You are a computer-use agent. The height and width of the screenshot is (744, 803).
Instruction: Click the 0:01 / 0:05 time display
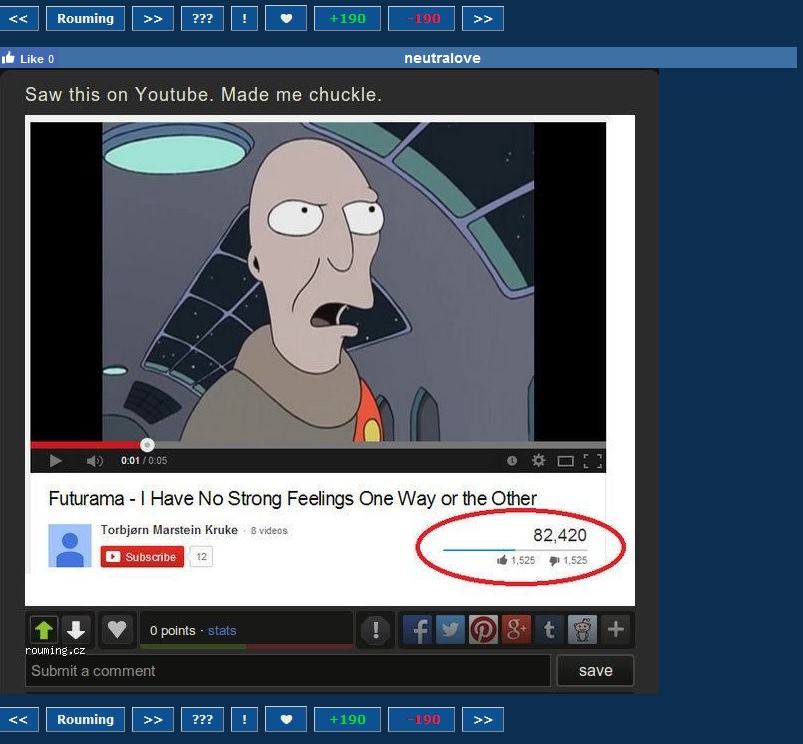(x=144, y=460)
